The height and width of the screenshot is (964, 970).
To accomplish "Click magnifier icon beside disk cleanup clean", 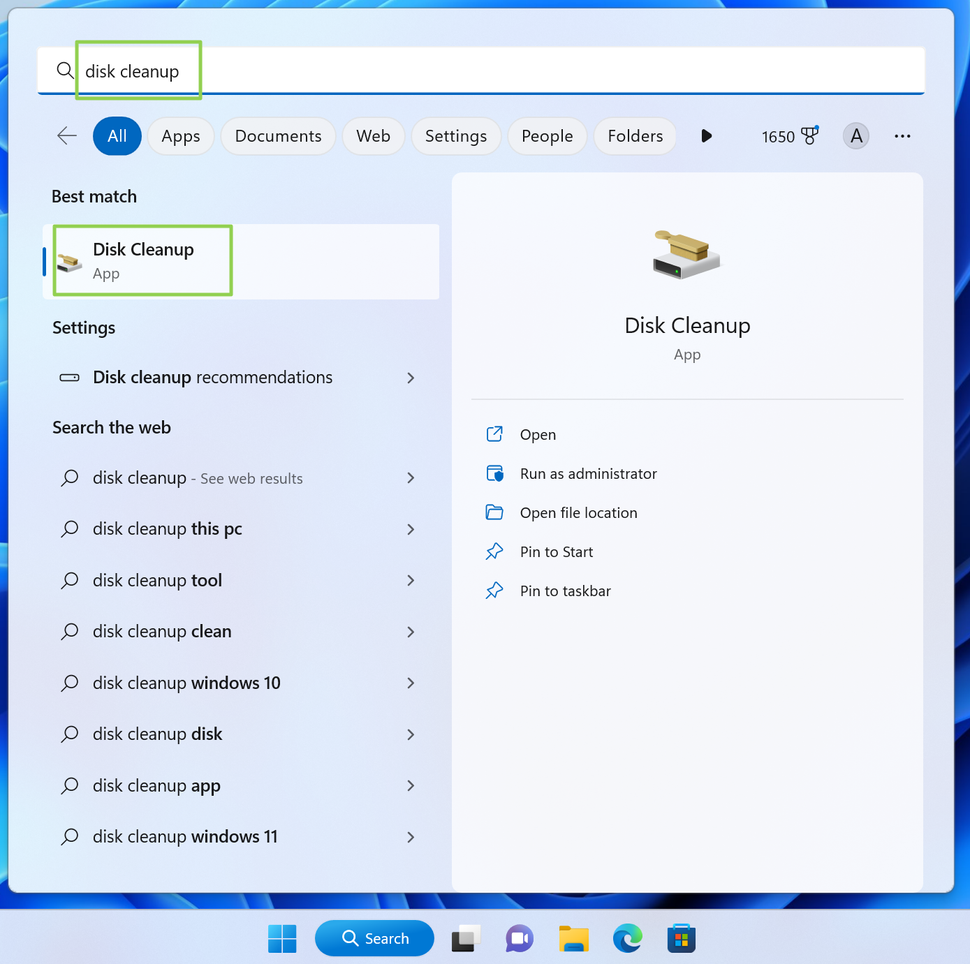I will [x=69, y=632].
